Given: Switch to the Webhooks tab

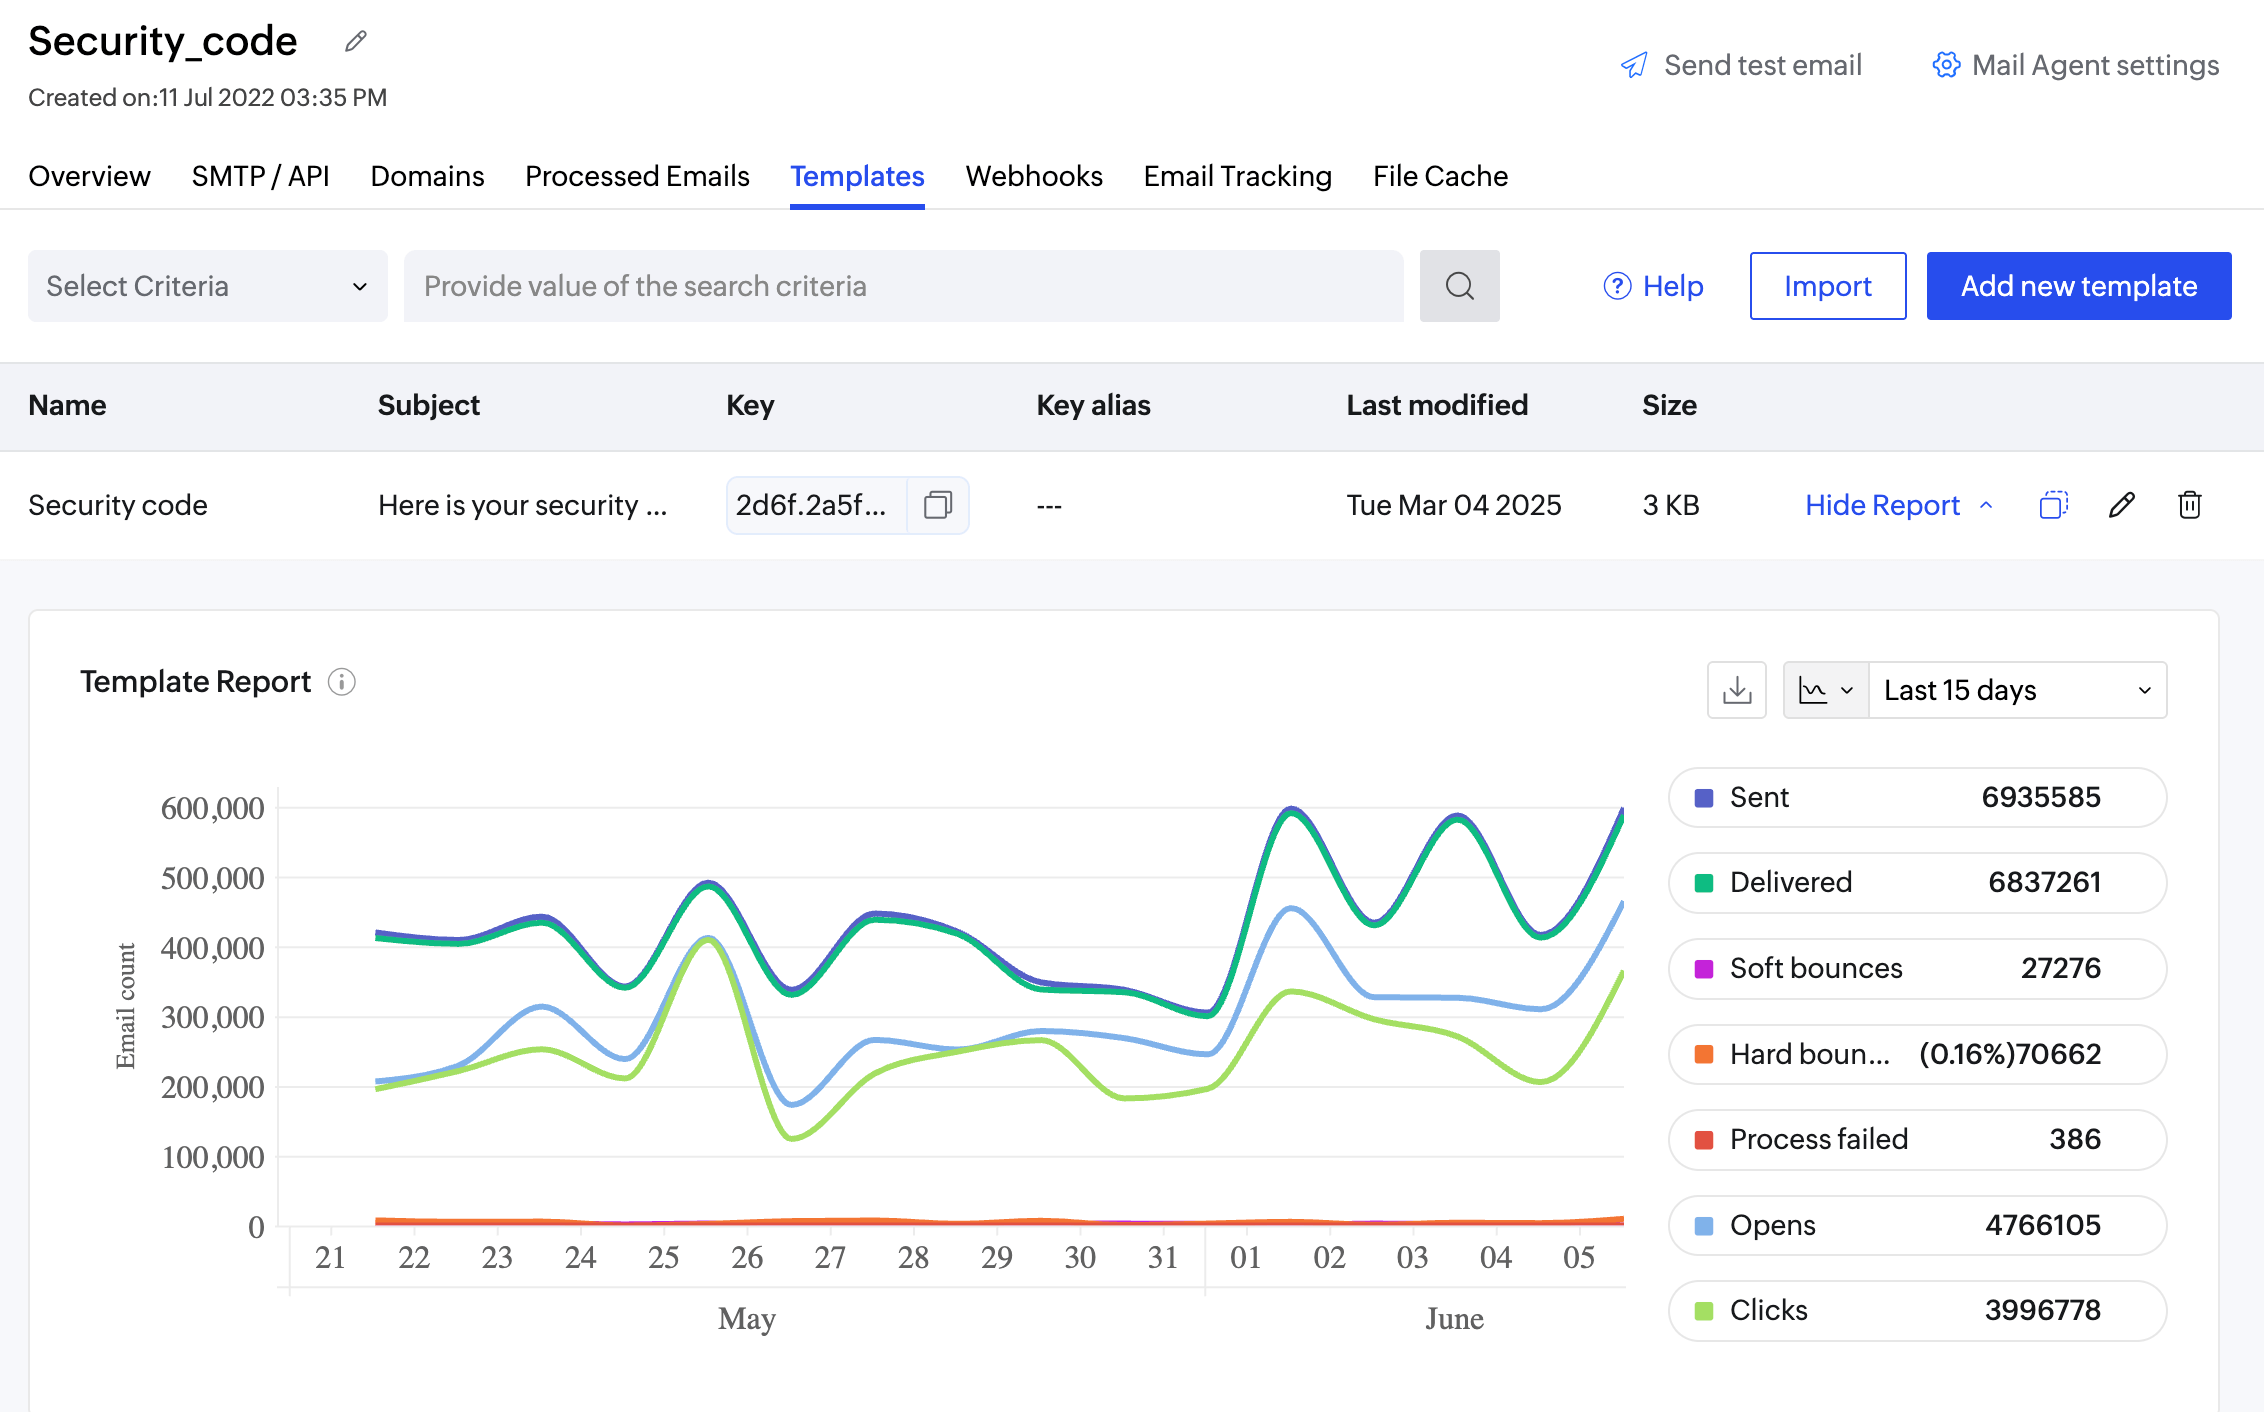Looking at the screenshot, I should tap(1033, 176).
